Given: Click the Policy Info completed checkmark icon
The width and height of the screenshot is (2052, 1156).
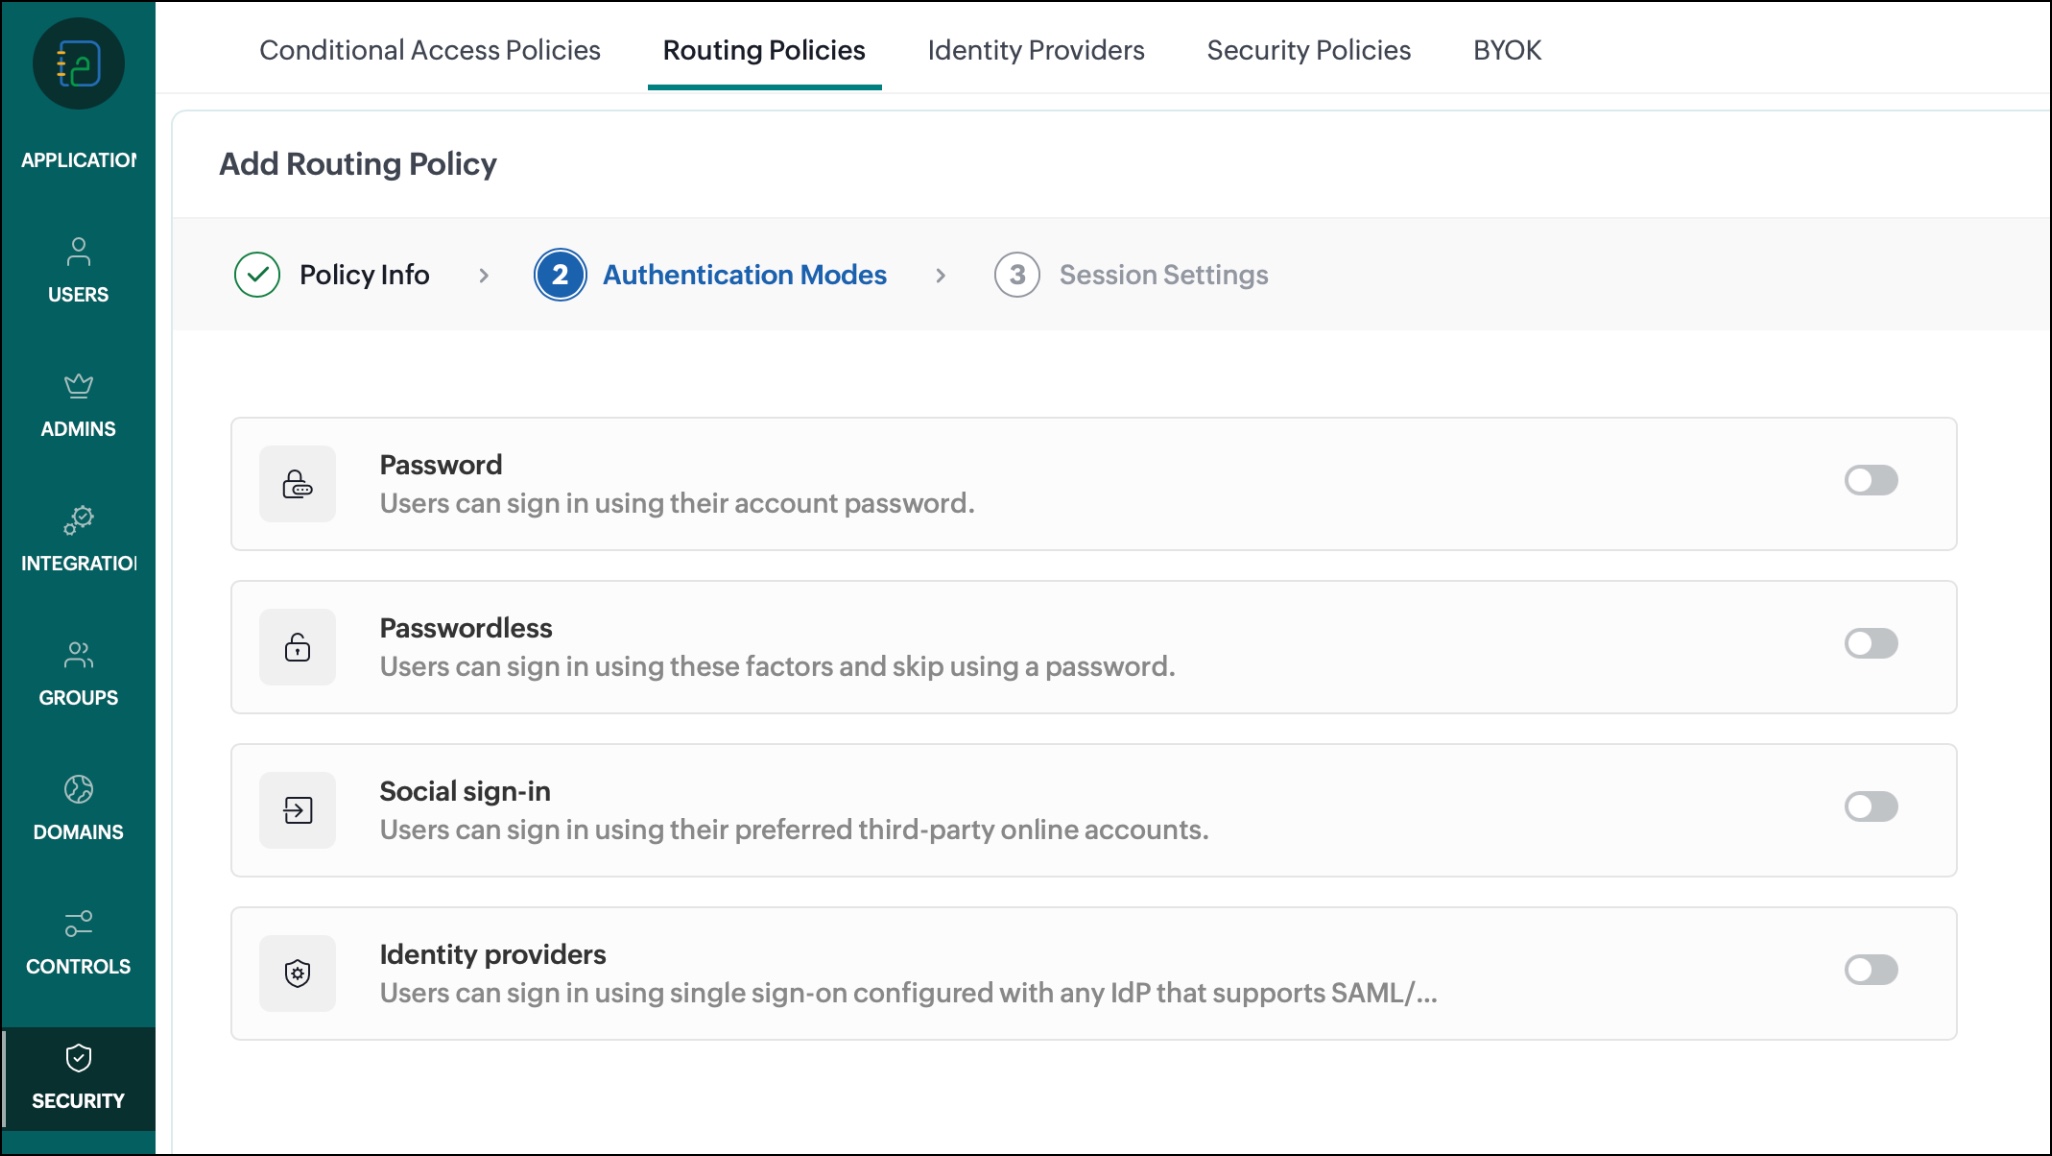Looking at the screenshot, I should [x=257, y=275].
